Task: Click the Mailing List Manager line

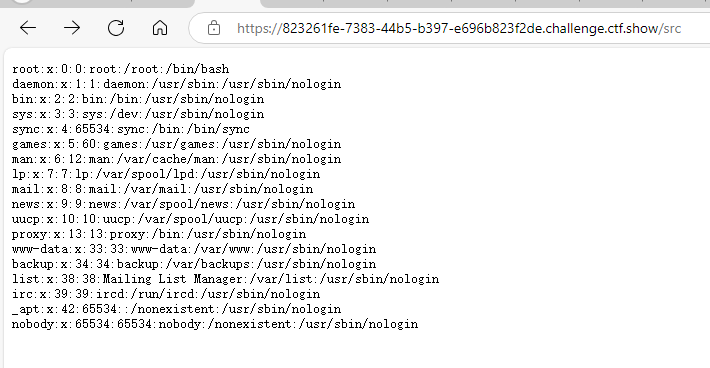Action: [x=225, y=278]
